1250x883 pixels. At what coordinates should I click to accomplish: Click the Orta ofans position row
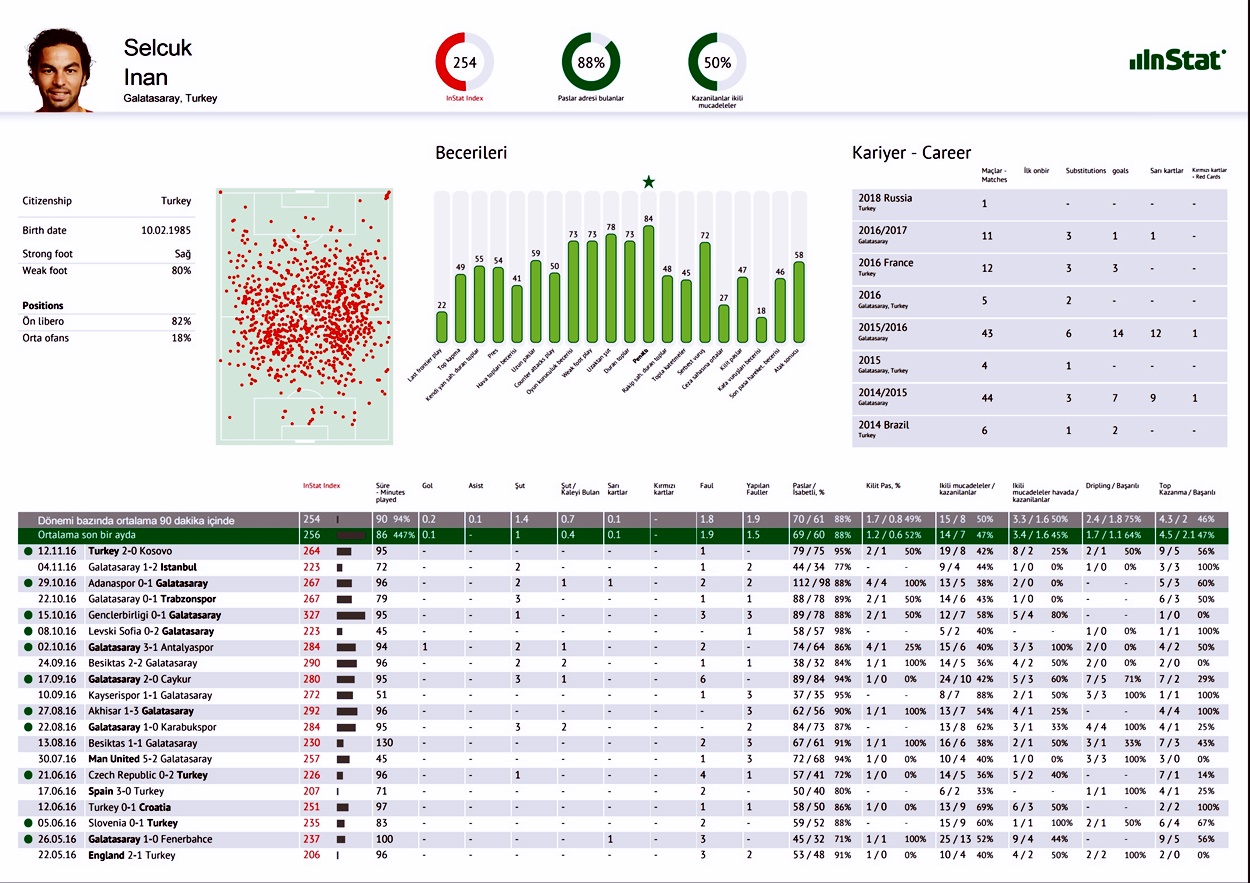(x=107, y=338)
